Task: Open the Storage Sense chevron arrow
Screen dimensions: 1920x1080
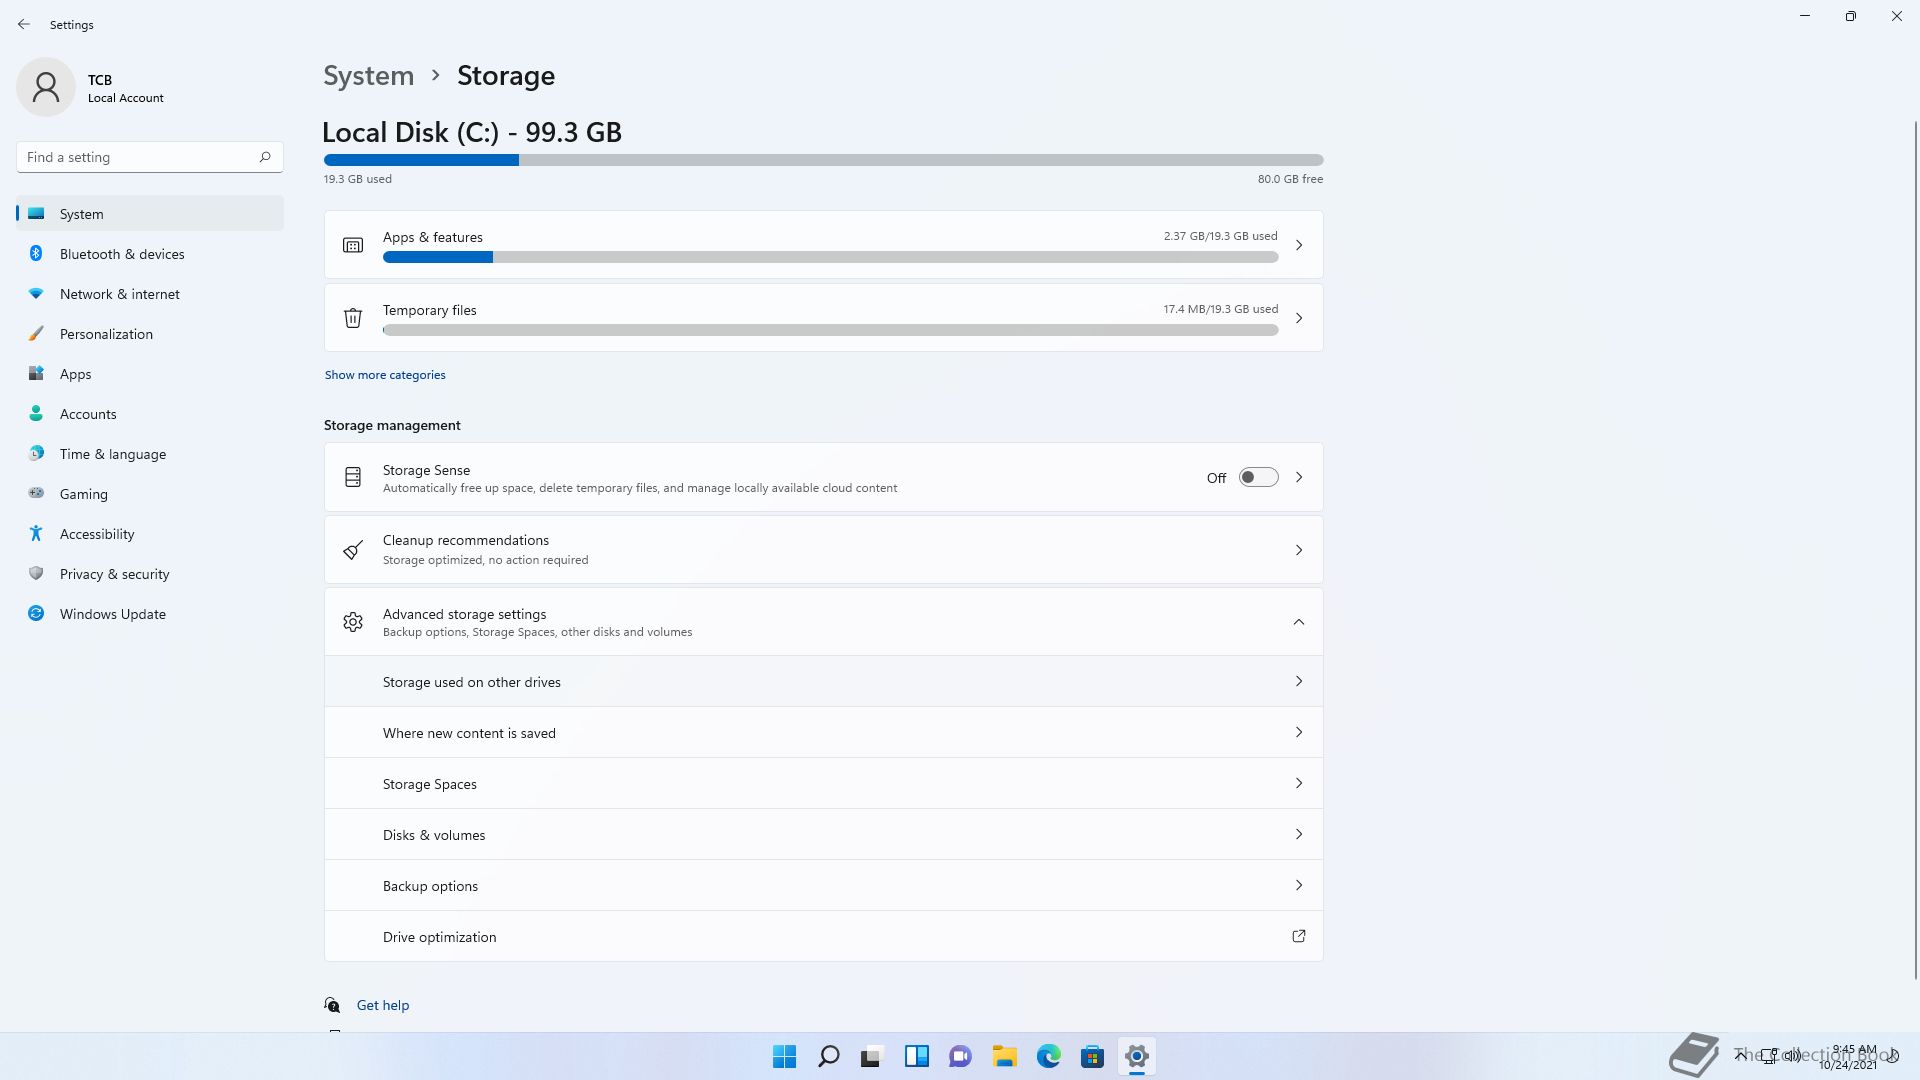Action: coord(1298,477)
